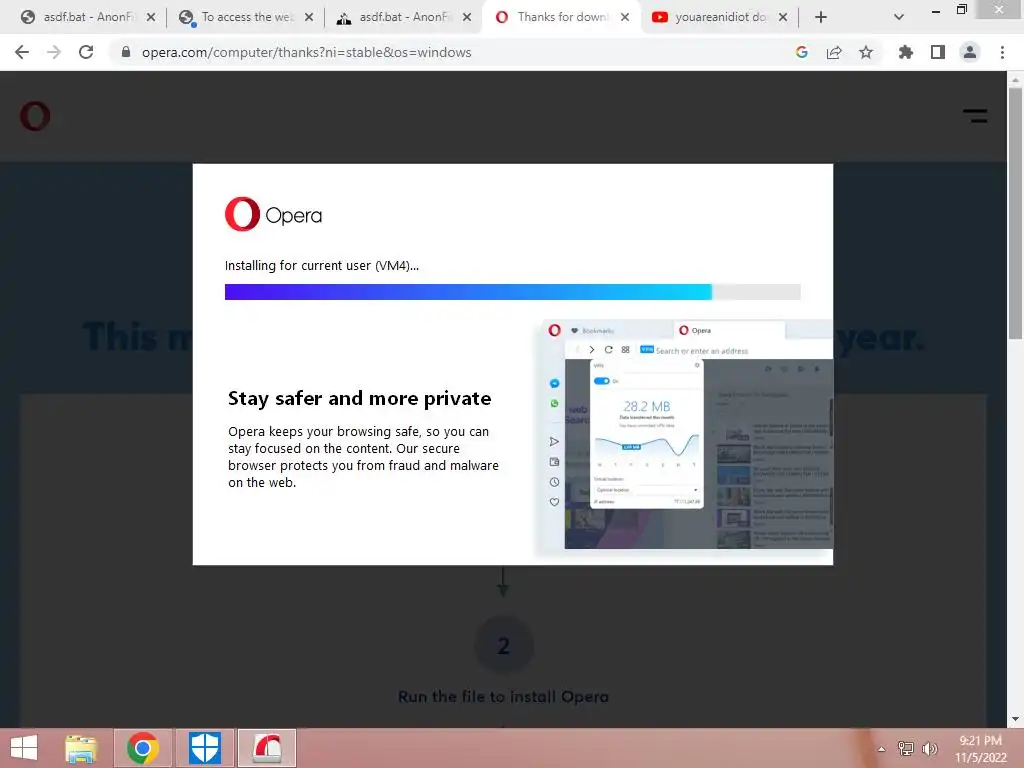Open a new tab with the plus button
The width and height of the screenshot is (1024, 768).
[x=821, y=18]
